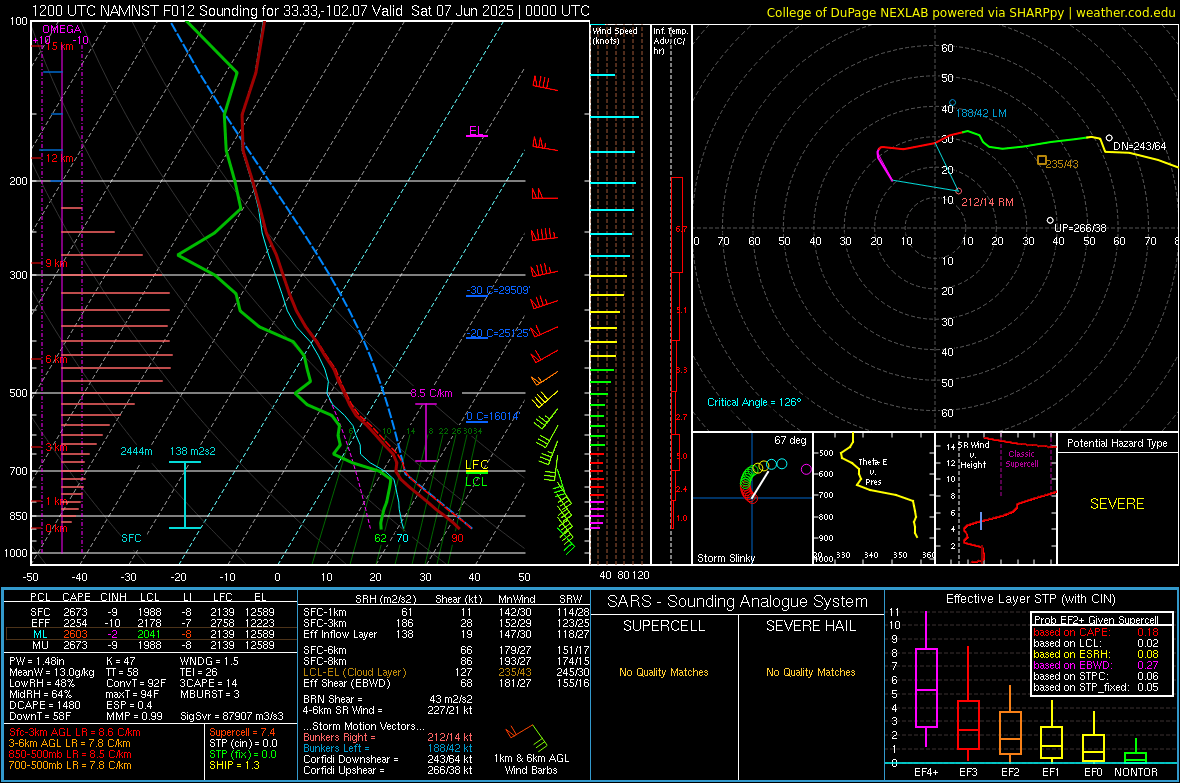The image size is (1180, 783).
Task: Click the Bunkers left-mover circle on the hodograph
Action: click(x=953, y=103)
